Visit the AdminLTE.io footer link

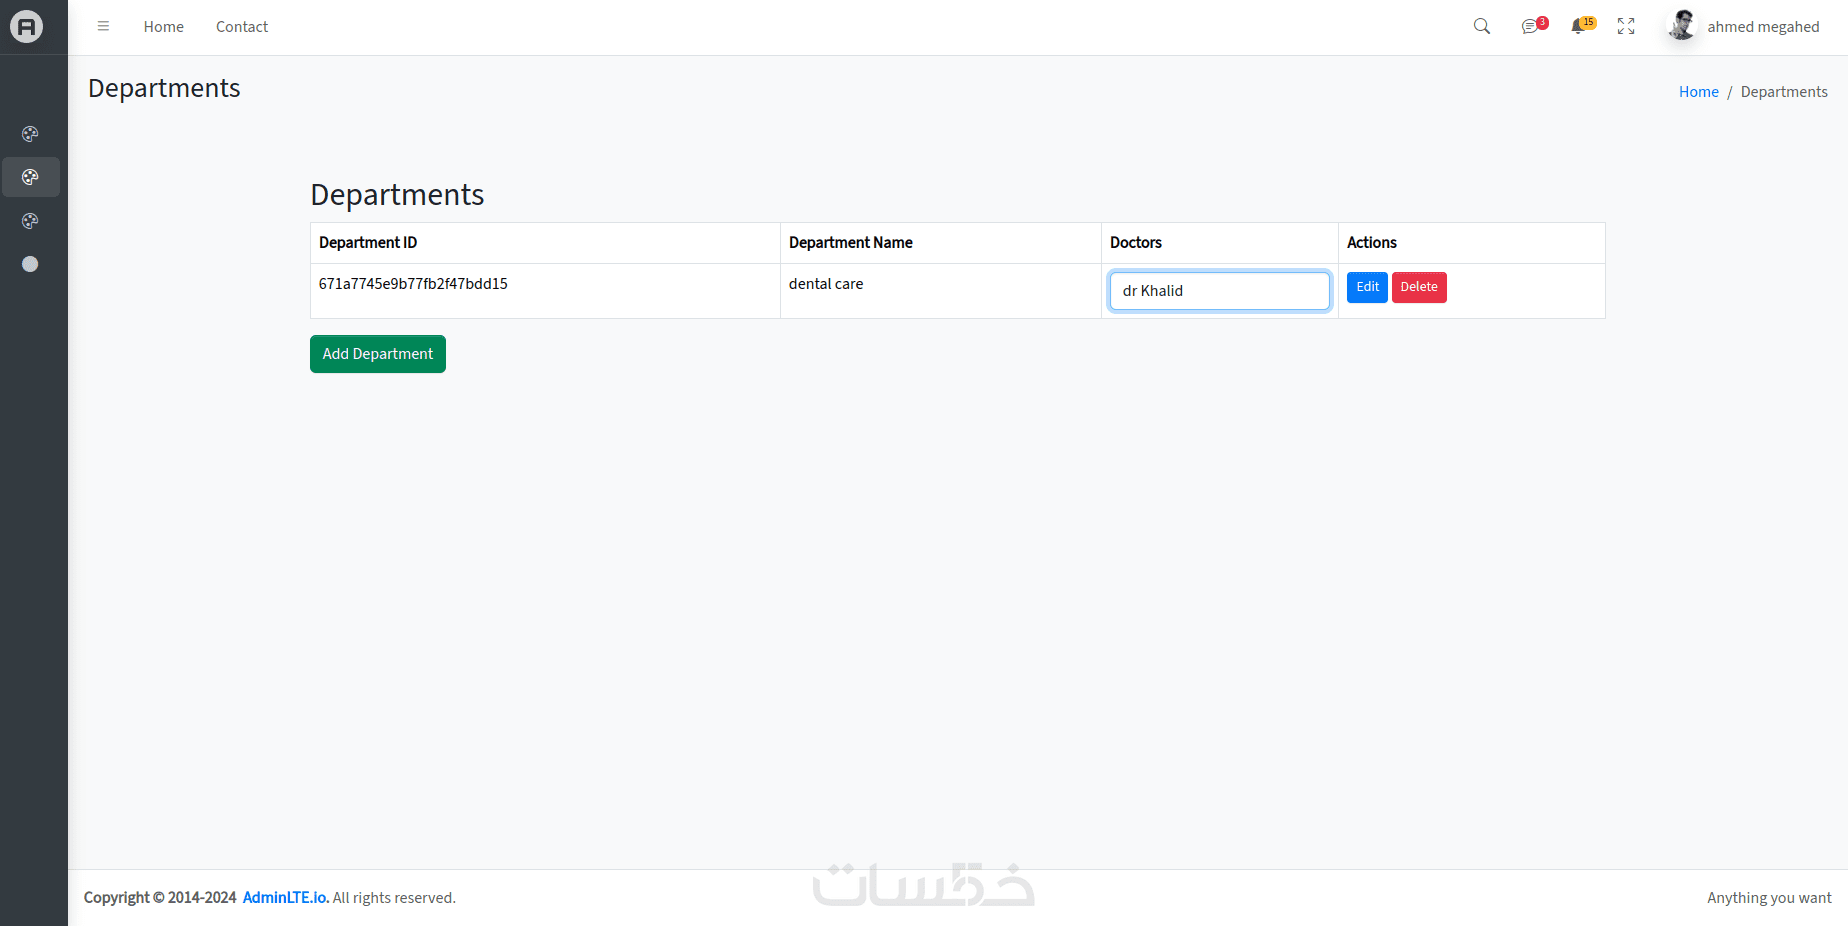pyautogui.click(x=285, y=898)
